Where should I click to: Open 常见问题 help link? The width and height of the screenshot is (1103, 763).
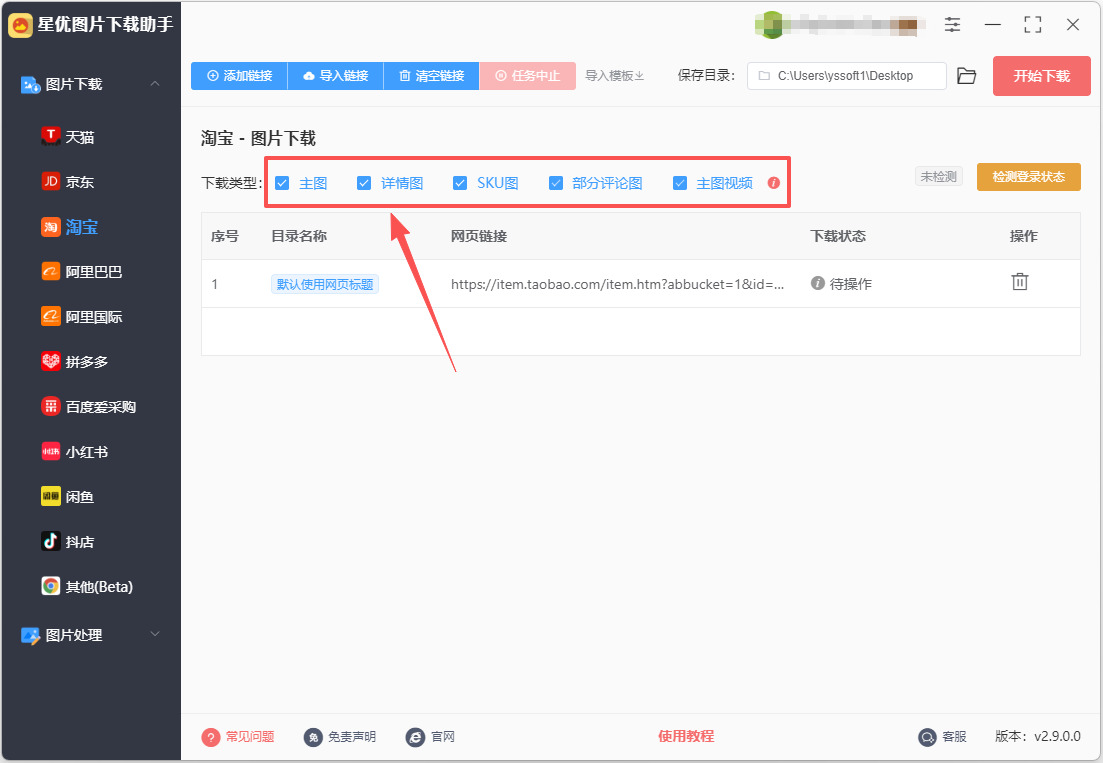pos(238,736)
